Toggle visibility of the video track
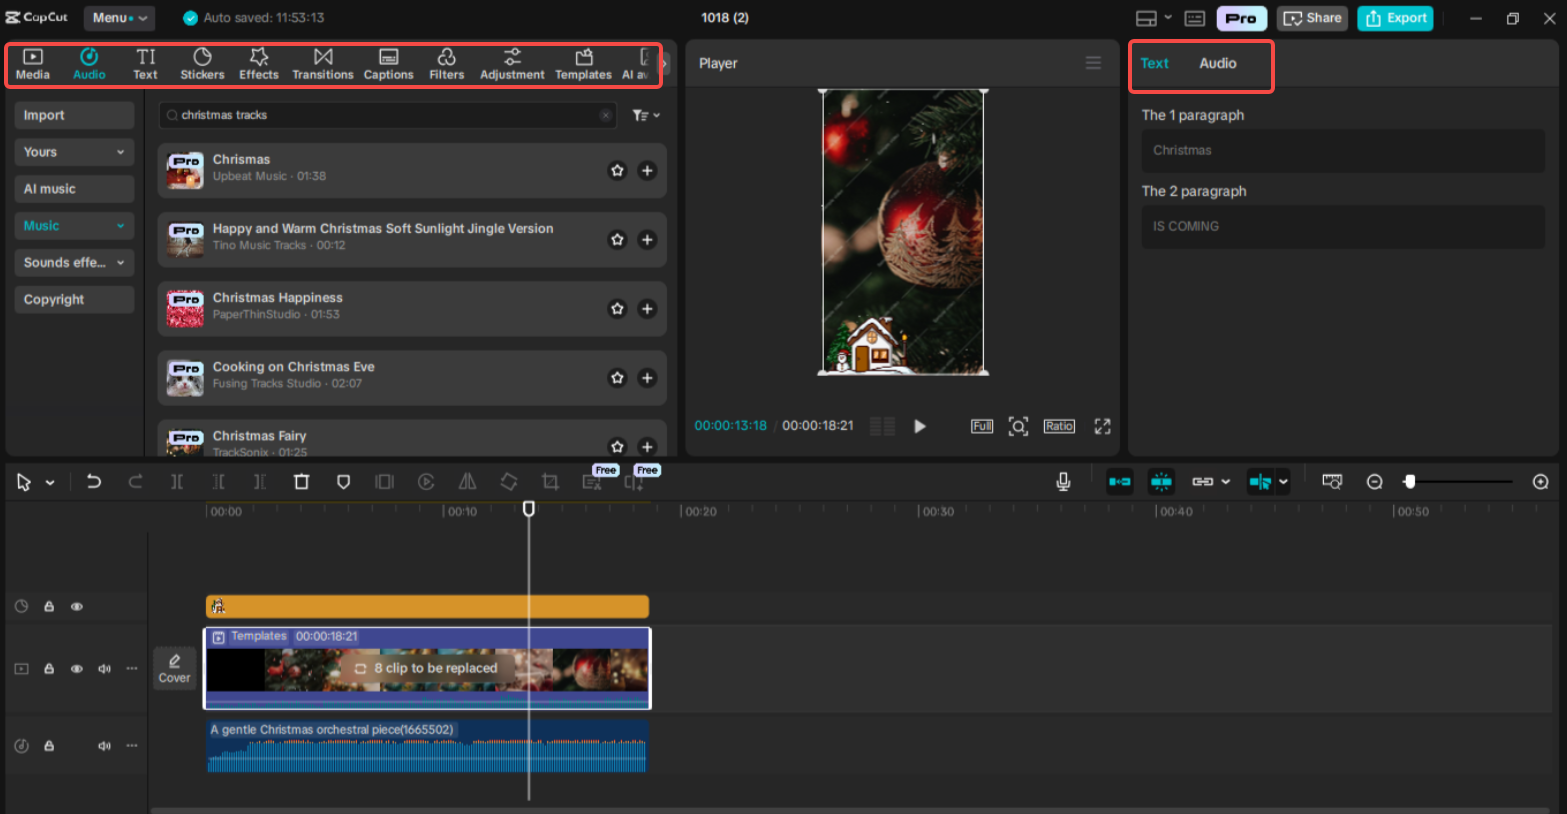The image size is (1567, 814). (76, 668)
